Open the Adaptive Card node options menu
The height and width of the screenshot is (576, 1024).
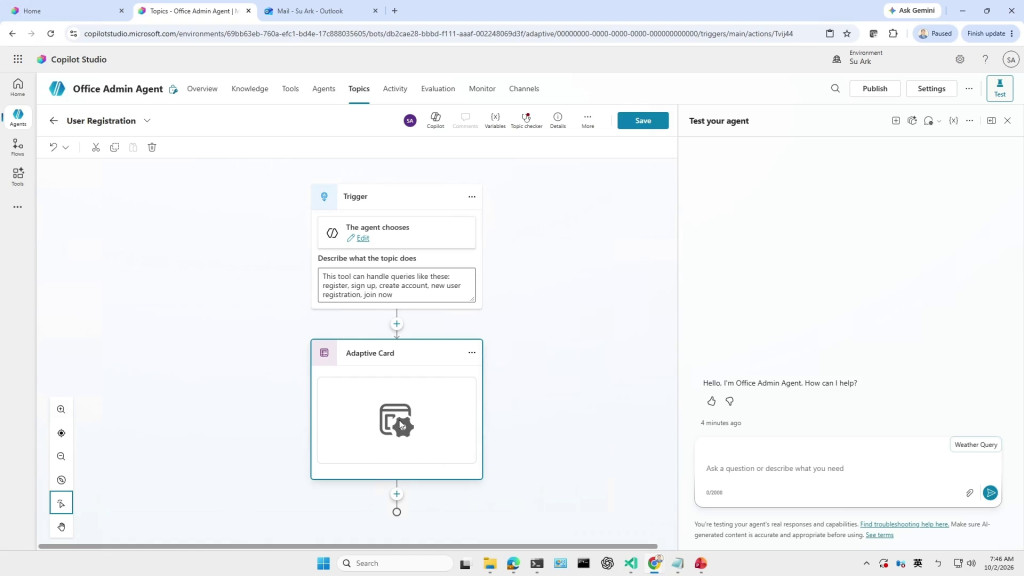tap(472, 353)
